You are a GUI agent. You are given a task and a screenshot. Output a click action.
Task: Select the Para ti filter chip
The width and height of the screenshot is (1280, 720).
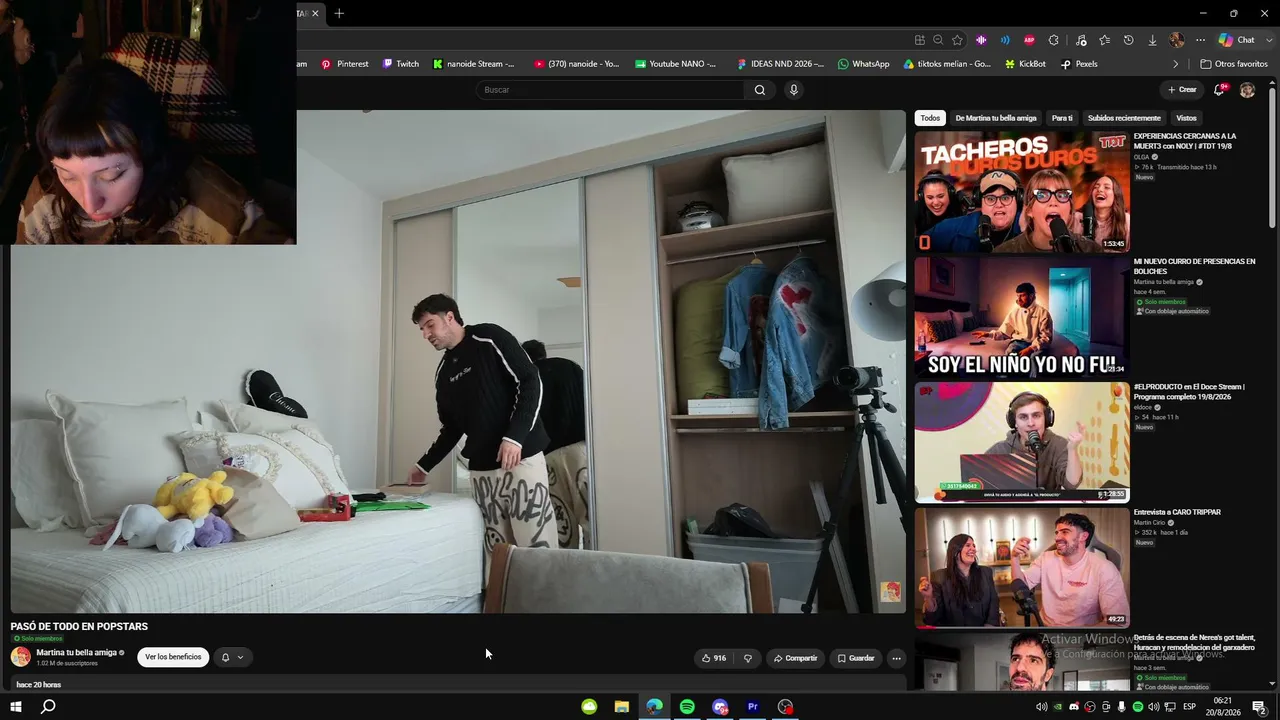point(1062,118)
